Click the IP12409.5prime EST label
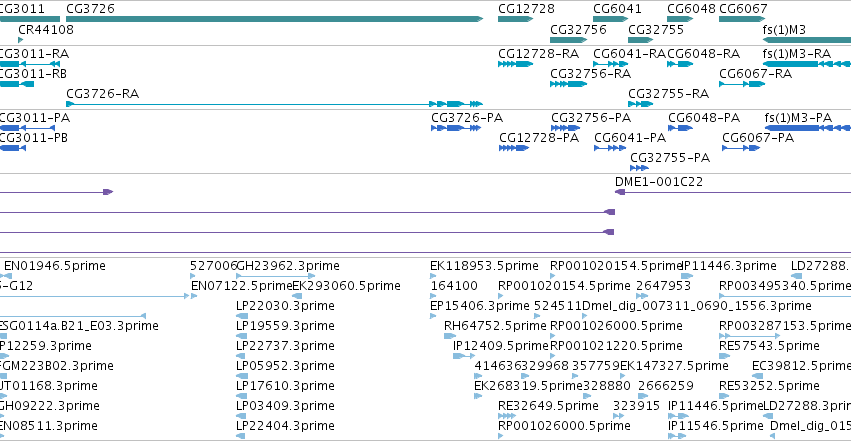 500,346
